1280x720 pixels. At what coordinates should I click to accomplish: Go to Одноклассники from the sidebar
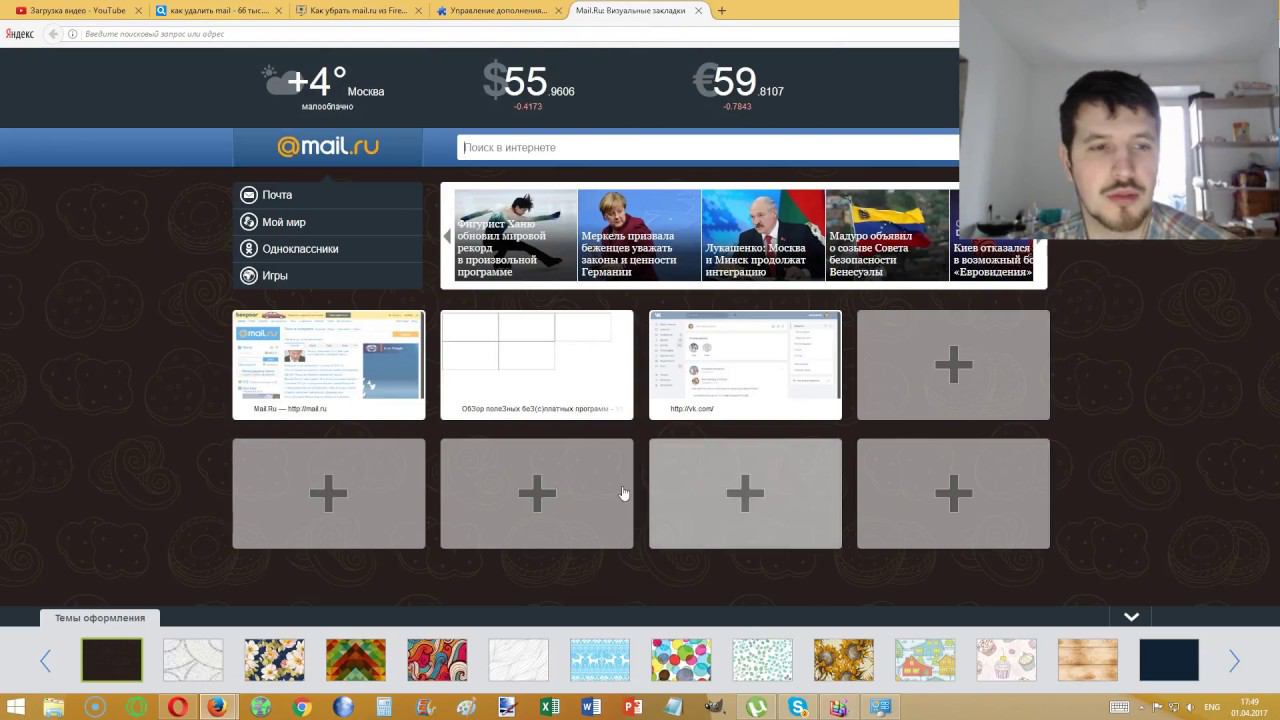[x=328, y=249]
